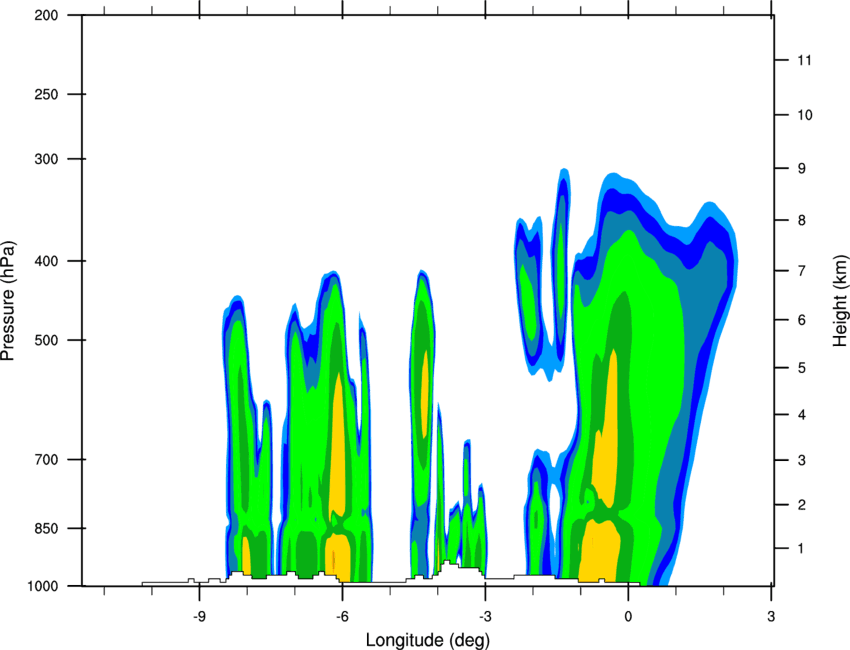Click the 0 longitude tick label

pos(628,617)
